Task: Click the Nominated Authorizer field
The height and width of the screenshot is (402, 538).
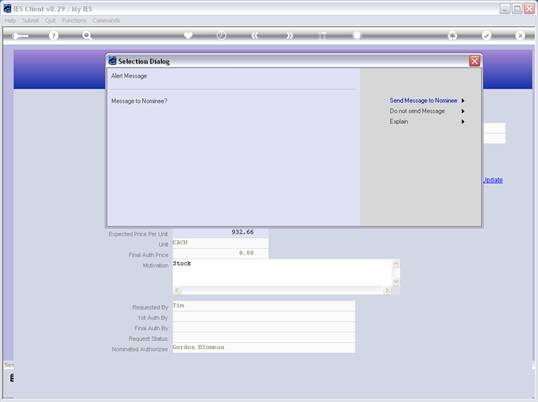Action: (264, 347)
